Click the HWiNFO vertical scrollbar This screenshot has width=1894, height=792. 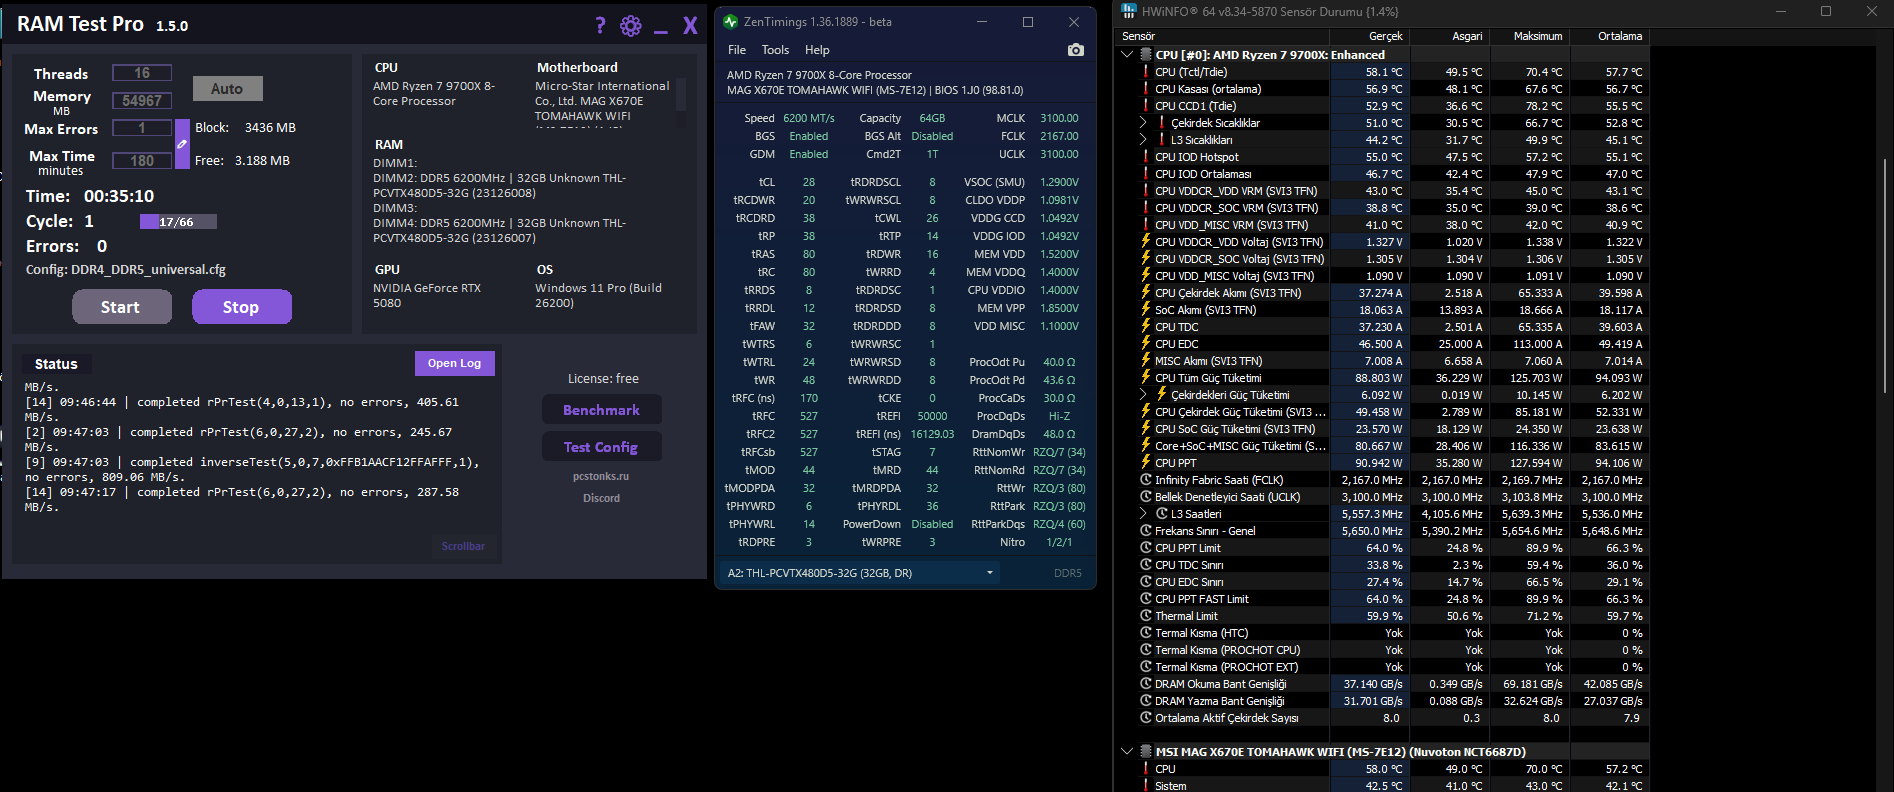pyautogui.click(x=1884, y=275)
